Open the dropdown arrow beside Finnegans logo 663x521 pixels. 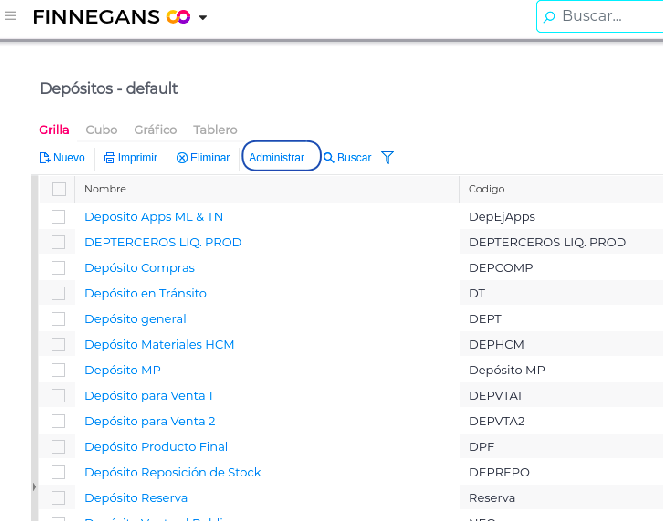click(203, 18)
